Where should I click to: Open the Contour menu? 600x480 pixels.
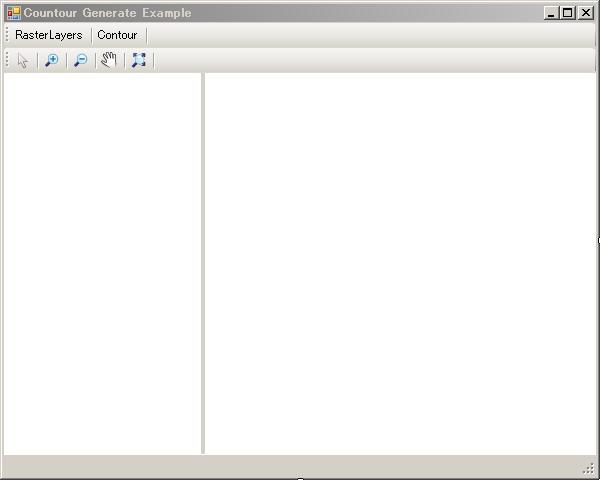117,35
